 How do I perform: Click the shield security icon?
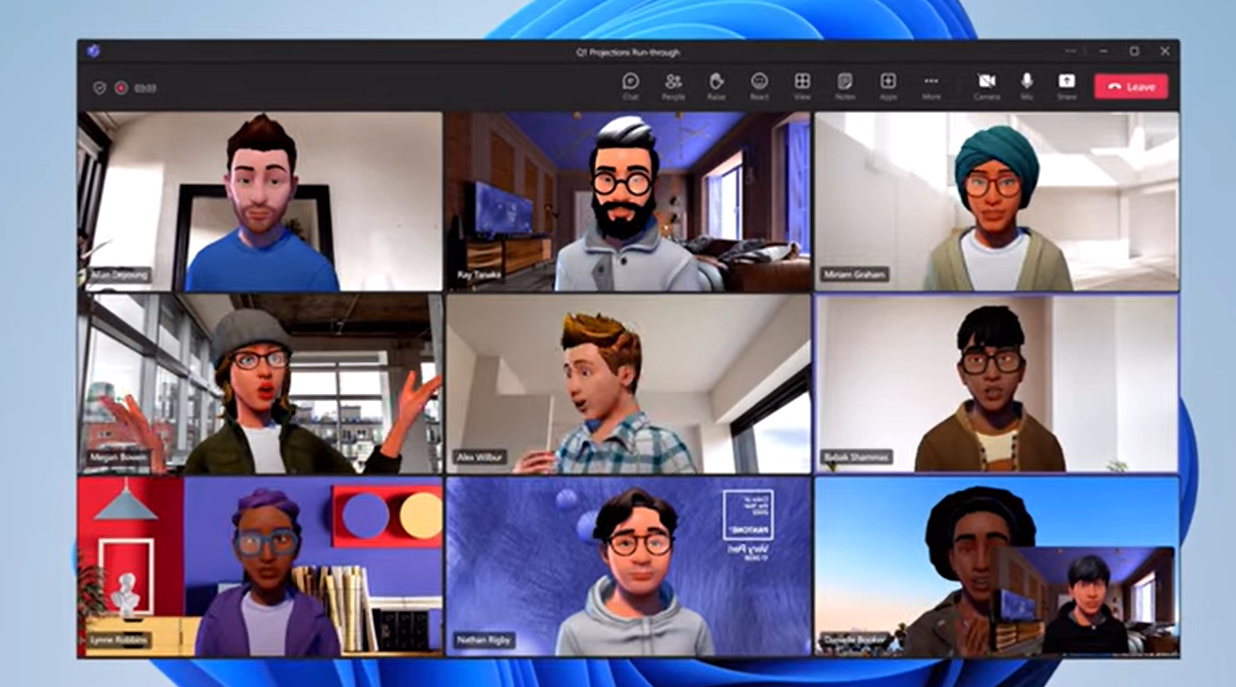coord(99,88)
